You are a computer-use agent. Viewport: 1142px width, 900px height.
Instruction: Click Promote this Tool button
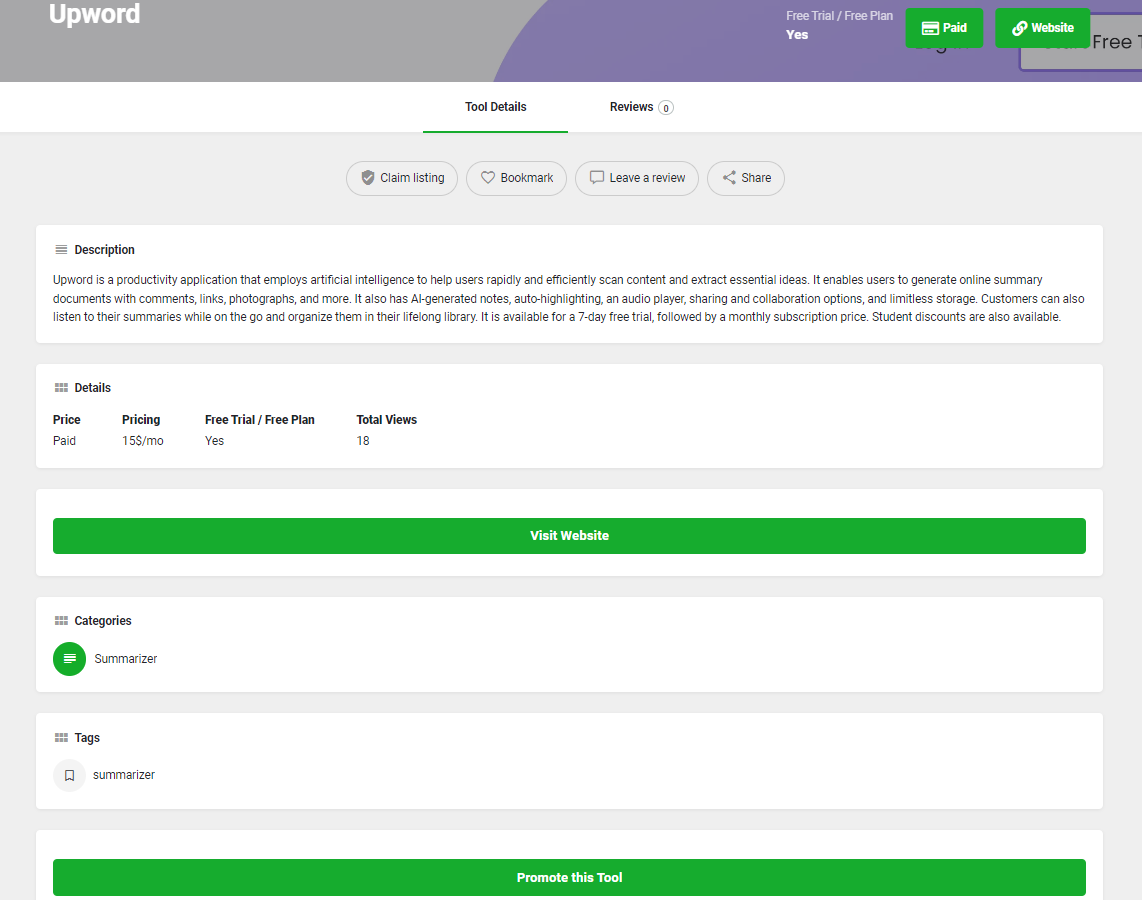click(569, 877)
